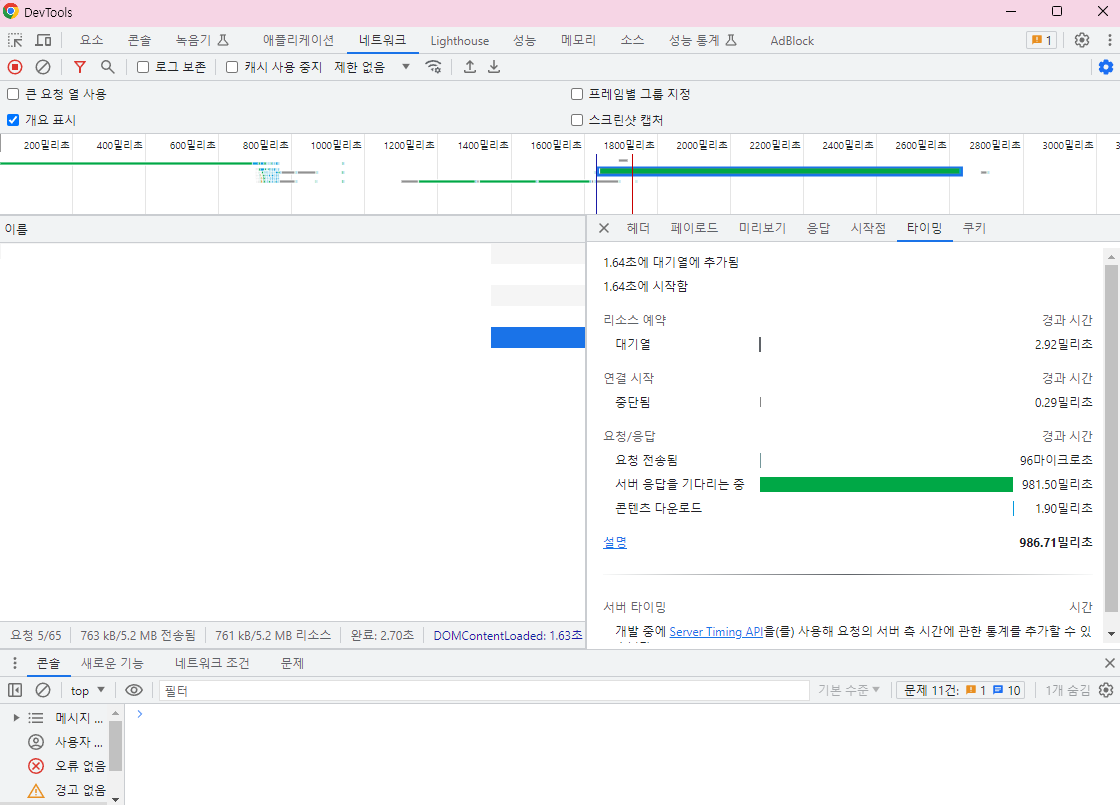Open the 문제 drawer tab

click(x=292, y=664)
